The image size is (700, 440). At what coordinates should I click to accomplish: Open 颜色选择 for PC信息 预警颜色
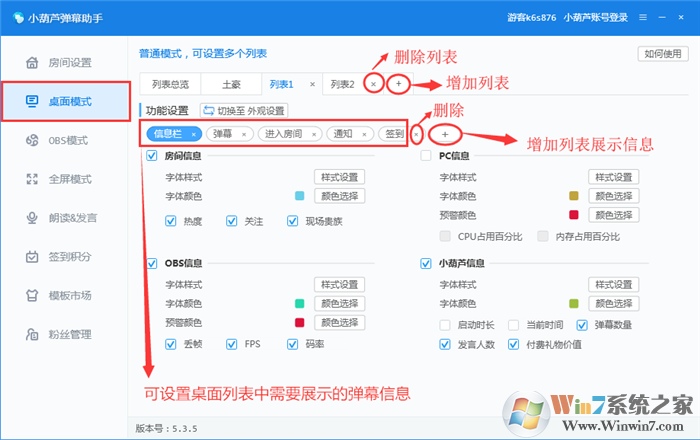point(613,215)
